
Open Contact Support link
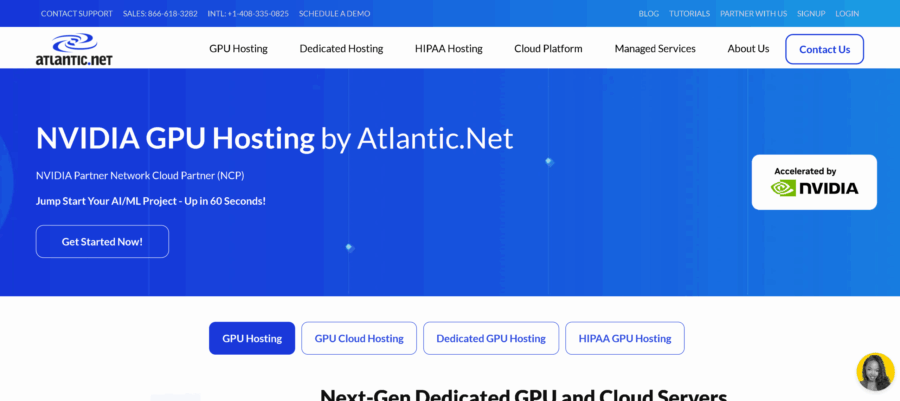click(x=77, y=13)
